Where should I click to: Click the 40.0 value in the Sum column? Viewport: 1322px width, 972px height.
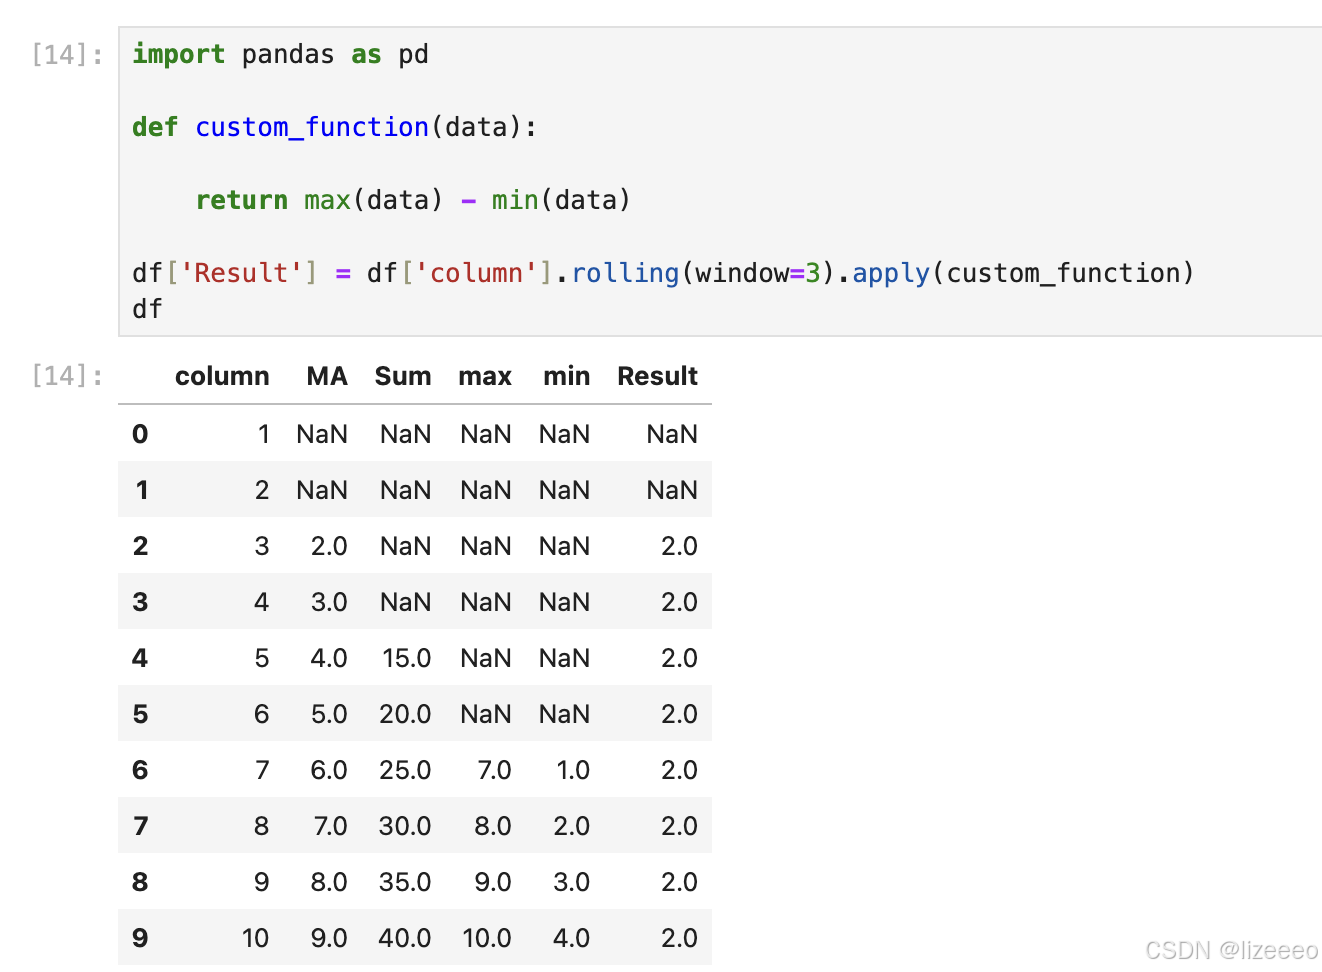pos(405,938)
